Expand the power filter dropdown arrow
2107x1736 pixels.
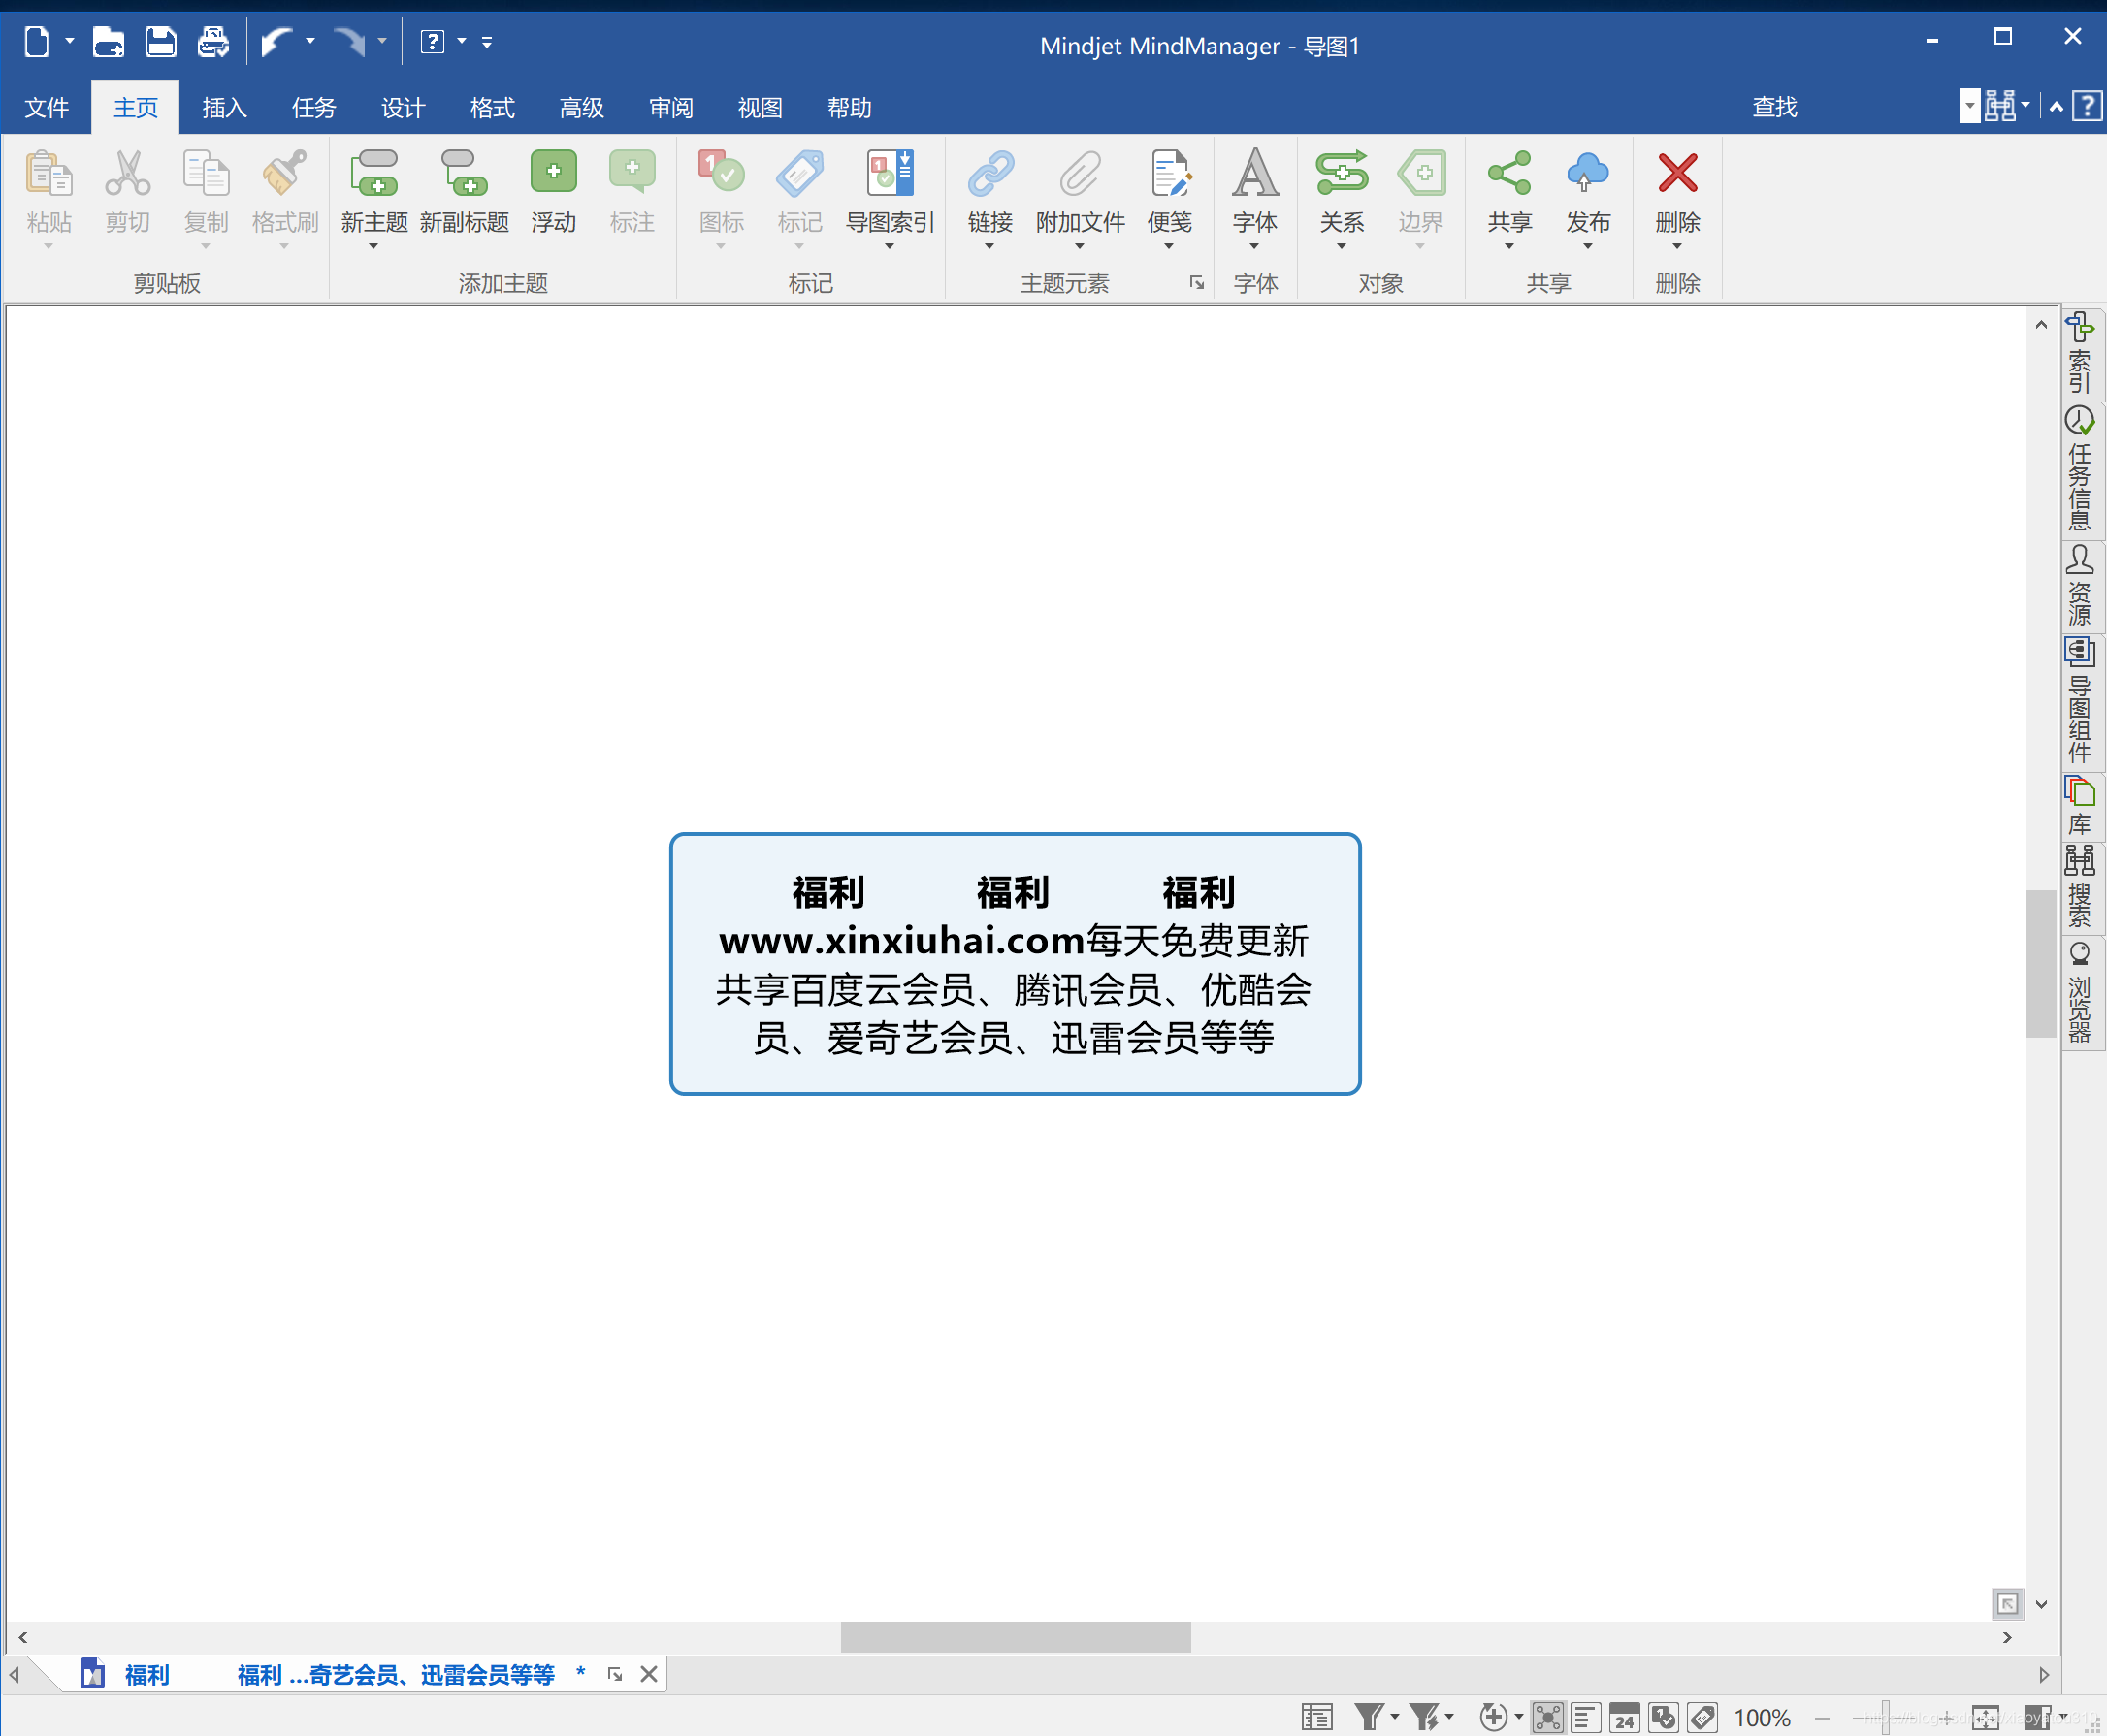tap(1449, 1717)
